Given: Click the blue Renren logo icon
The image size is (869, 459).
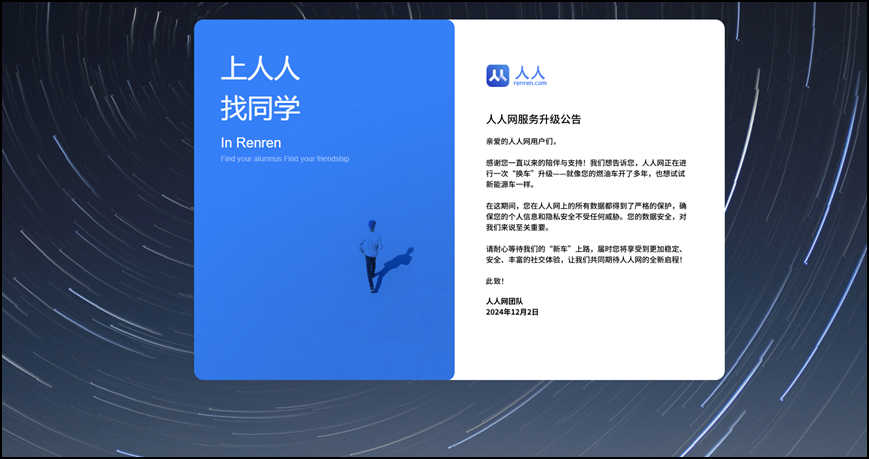Looking at the screenshot, I should 497,76.
